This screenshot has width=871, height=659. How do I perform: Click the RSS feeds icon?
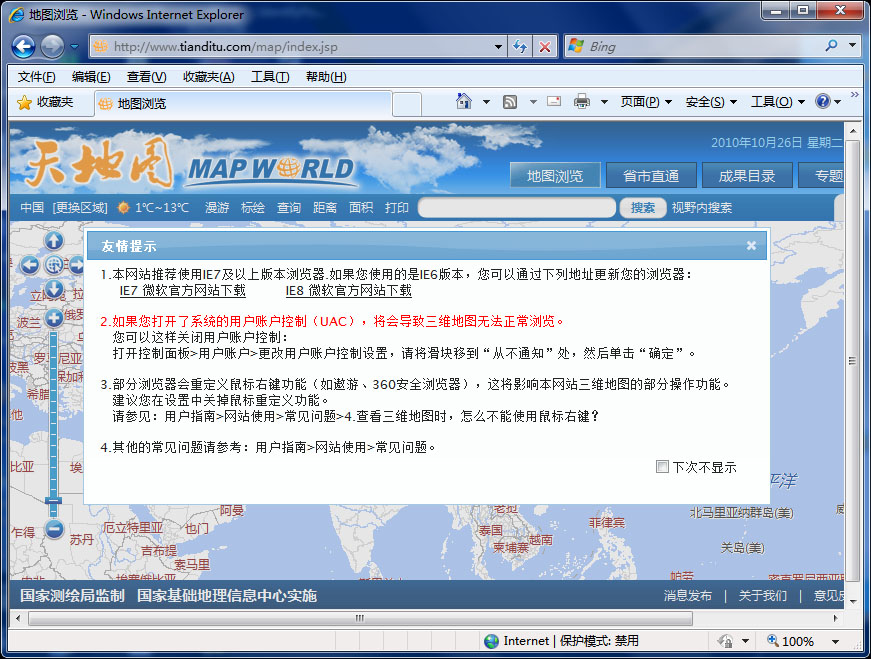(510, 101)
